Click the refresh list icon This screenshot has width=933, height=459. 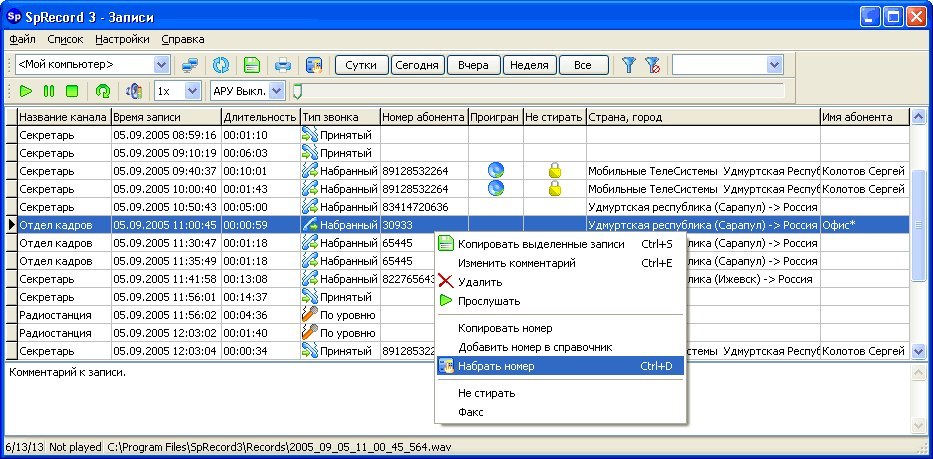[x=221, y=65]
